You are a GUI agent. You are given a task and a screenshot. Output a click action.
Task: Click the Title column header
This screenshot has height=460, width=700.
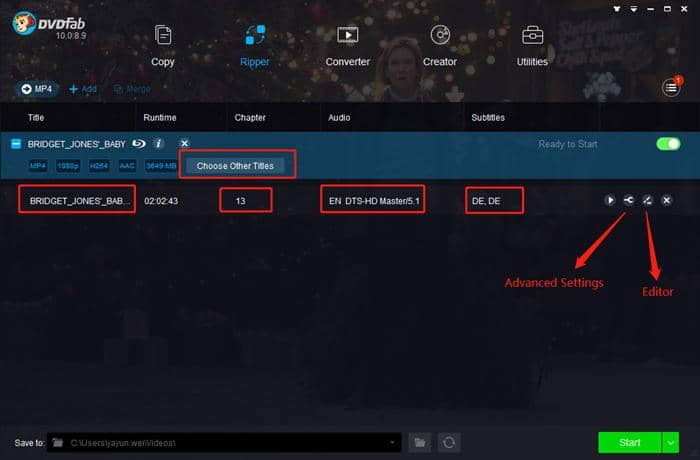pos(36,117)
